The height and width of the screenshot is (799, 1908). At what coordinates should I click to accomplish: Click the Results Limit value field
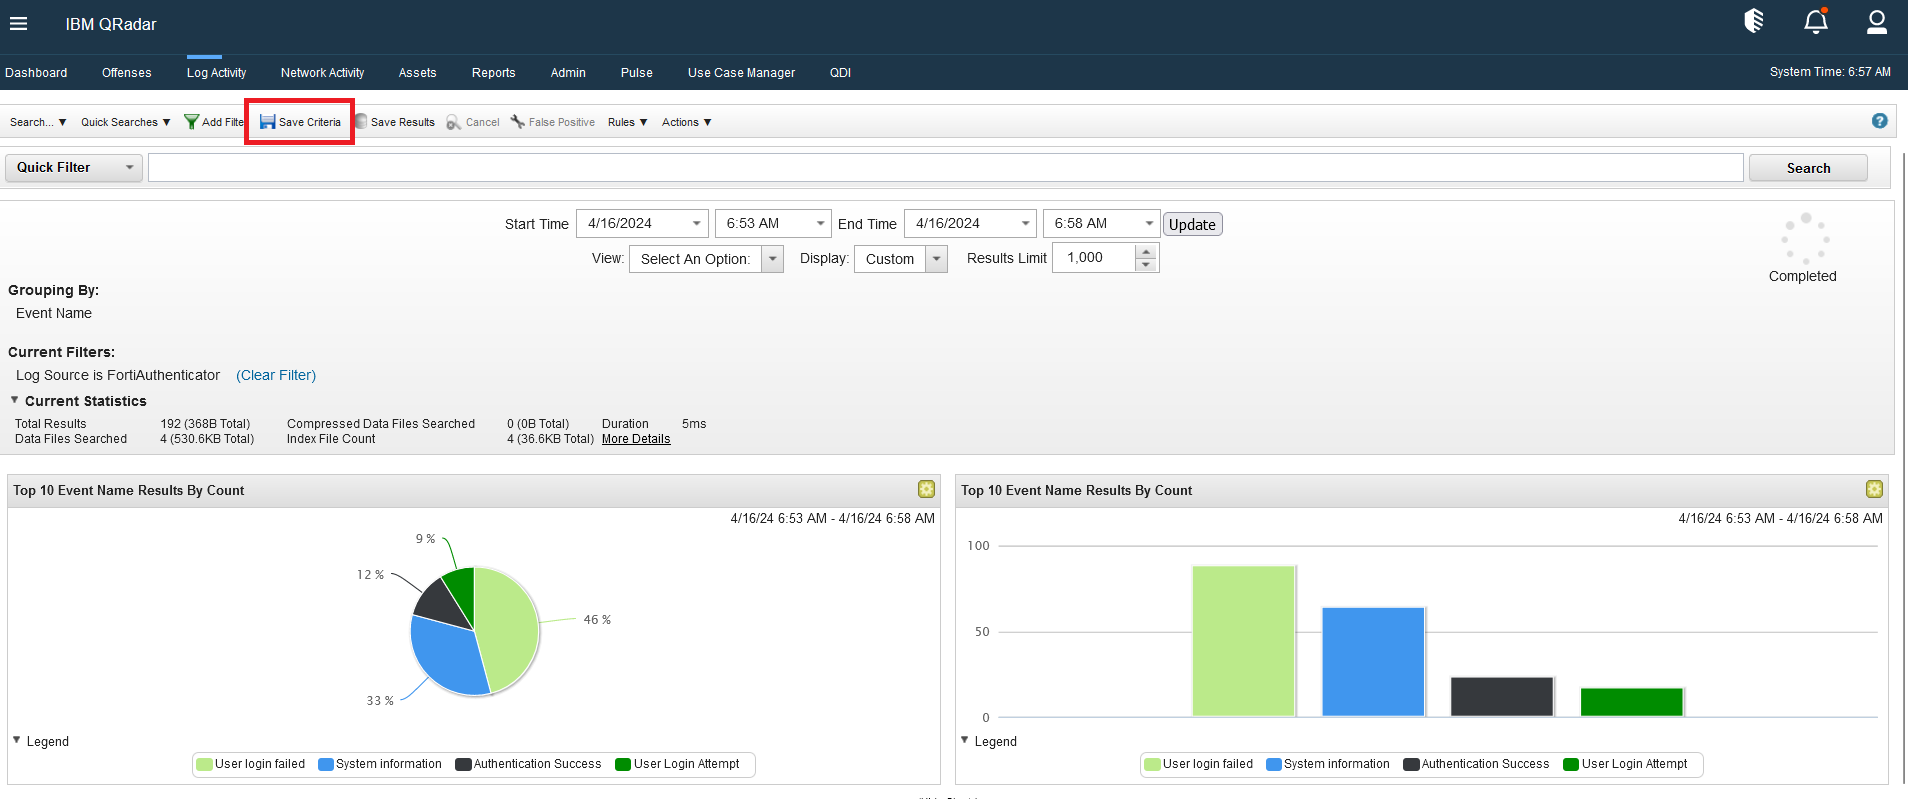(x=1094, y=258)
